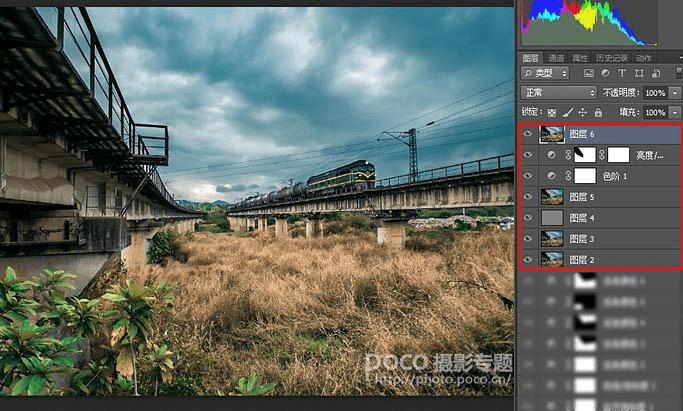Select the 色阶 1 white mask thumbnail
This screenshot has height=411, width=683.
(585, 176)
